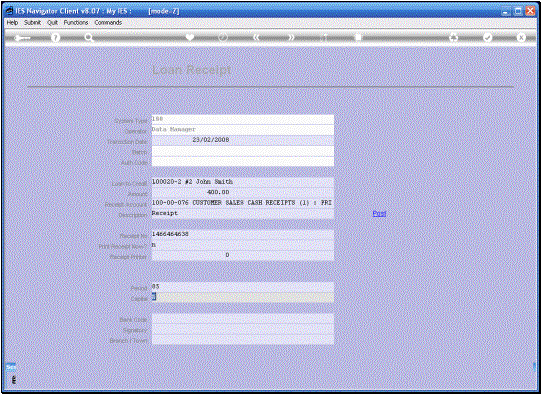Click the double right chevron icon
This screenshot has width=541, height=394.
point(291,37)
